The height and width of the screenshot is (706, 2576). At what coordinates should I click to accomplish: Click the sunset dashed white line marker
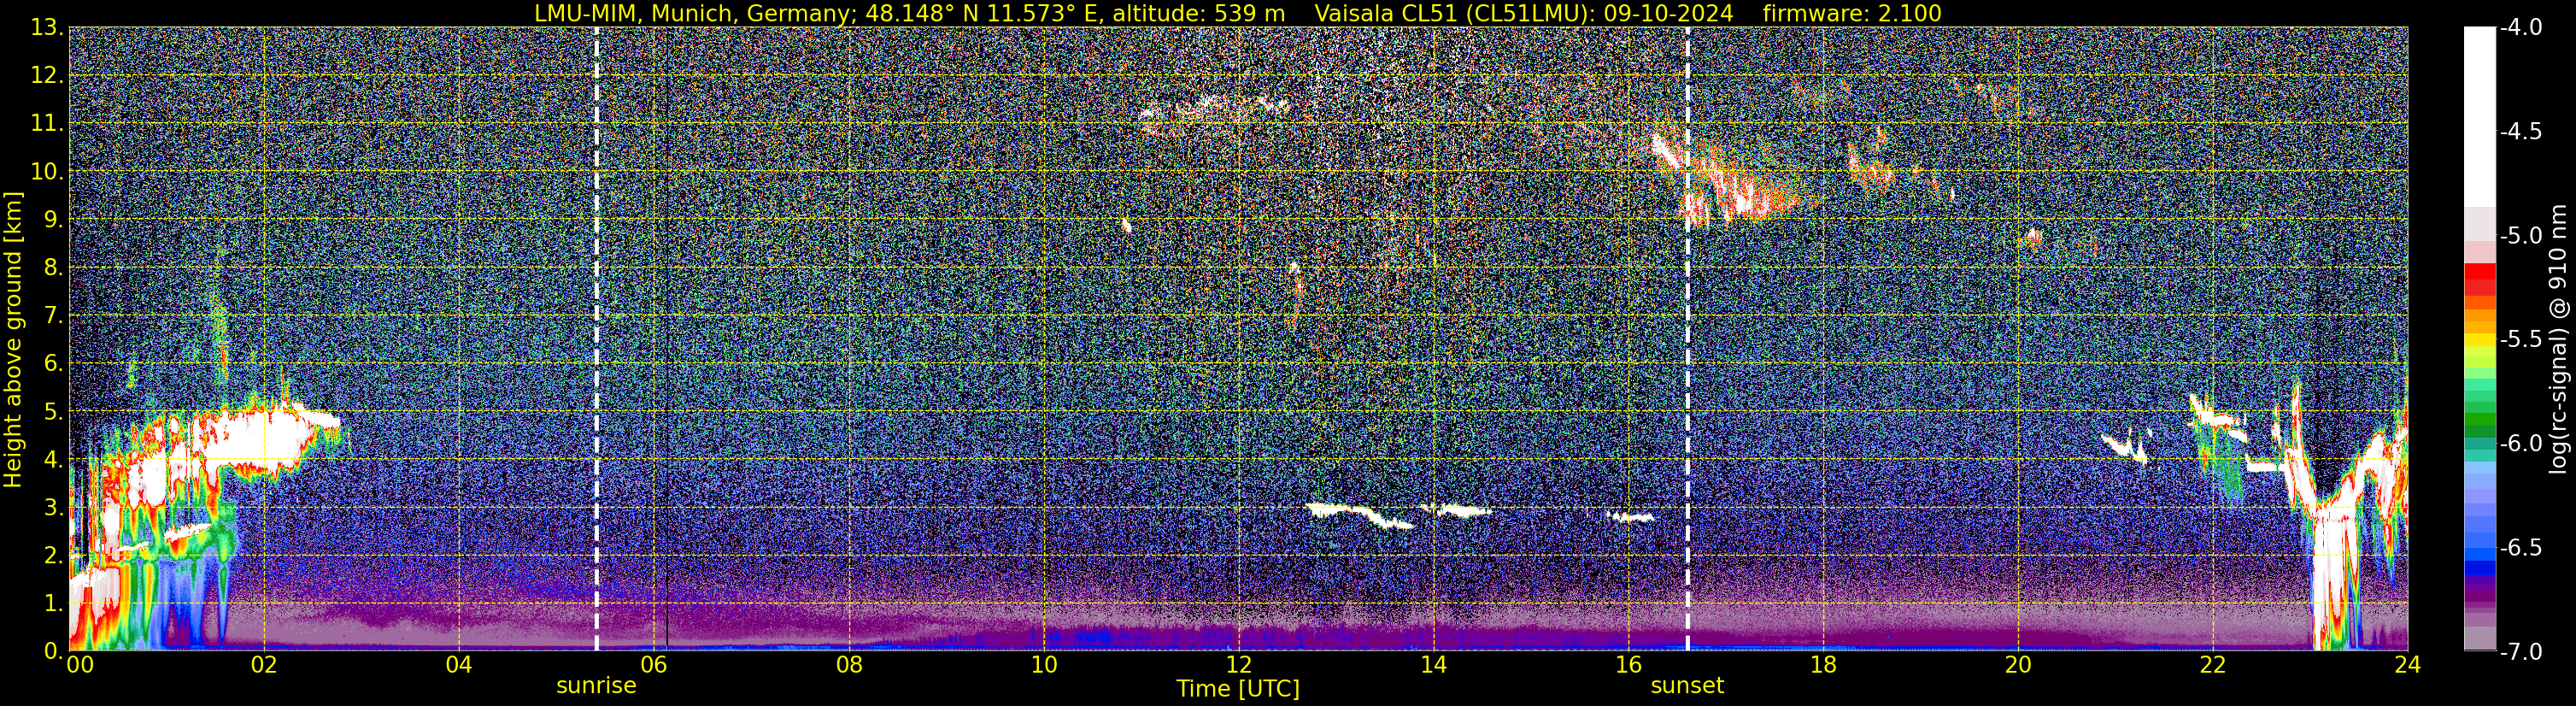click(1688, 339)
